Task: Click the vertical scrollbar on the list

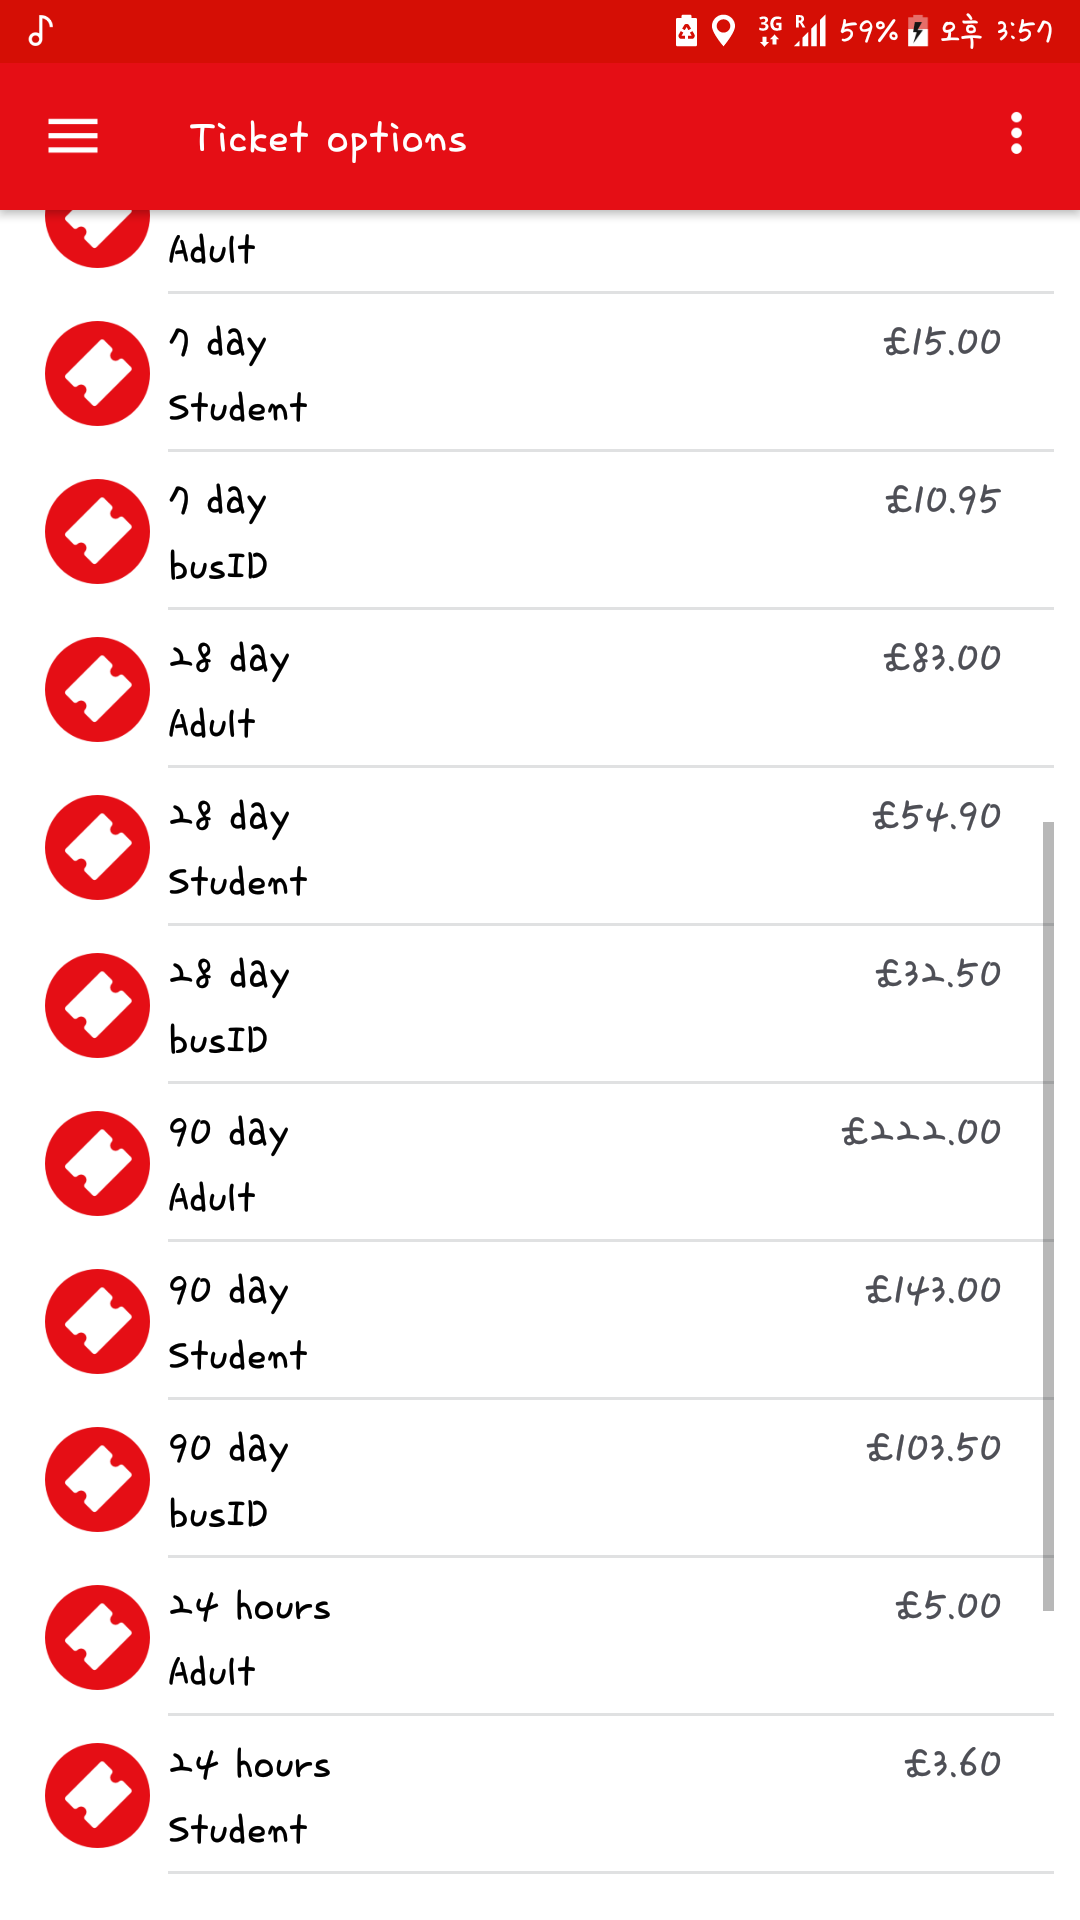Action: point(1048,1215)
